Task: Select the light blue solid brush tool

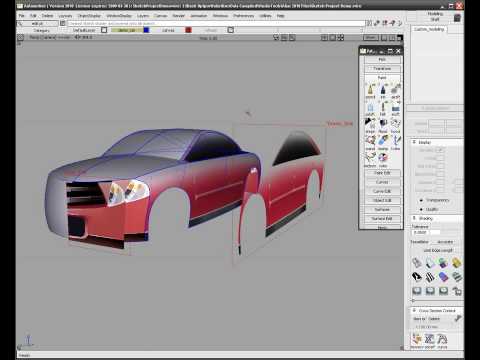Action: coord(370,109)
